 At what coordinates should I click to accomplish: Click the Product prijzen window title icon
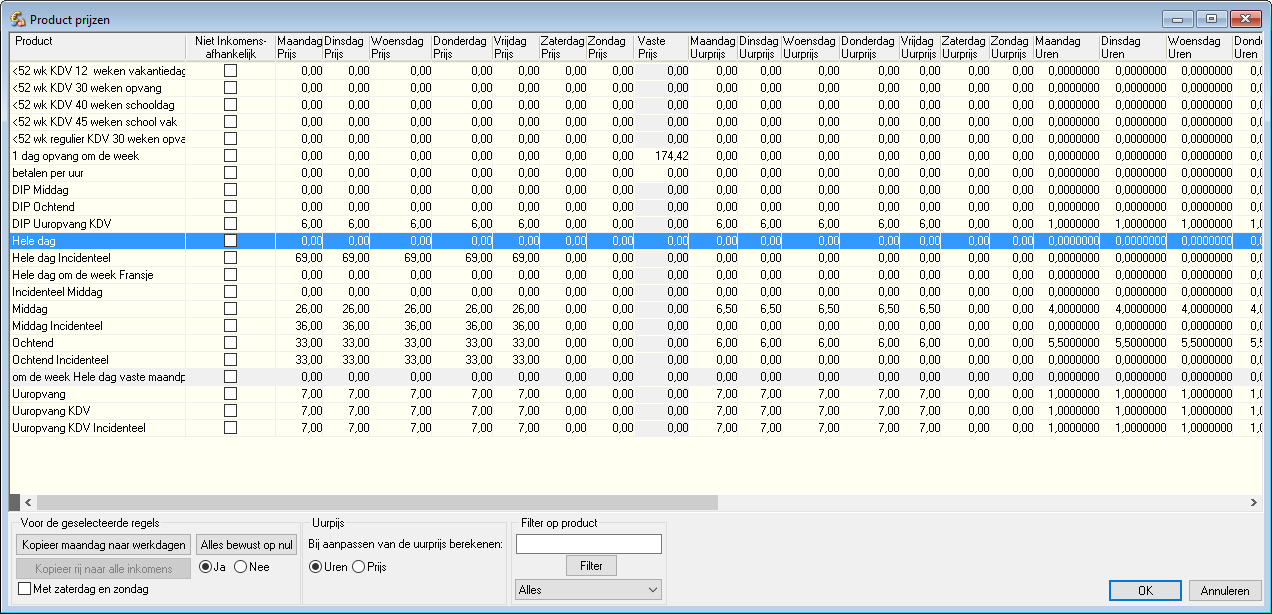17,19
